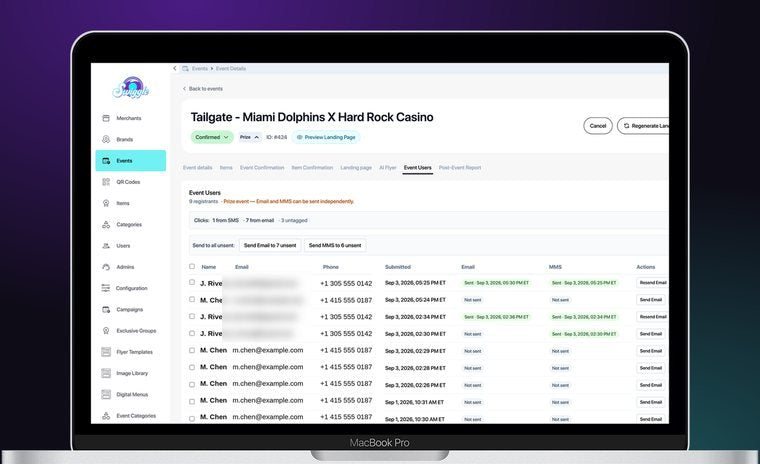
Task: Expand the Prize type dropdown
Action: pos(250,137)
